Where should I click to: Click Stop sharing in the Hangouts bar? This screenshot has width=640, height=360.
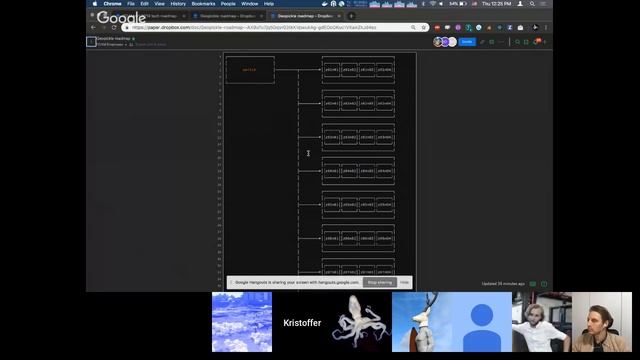tap(380, 282)
